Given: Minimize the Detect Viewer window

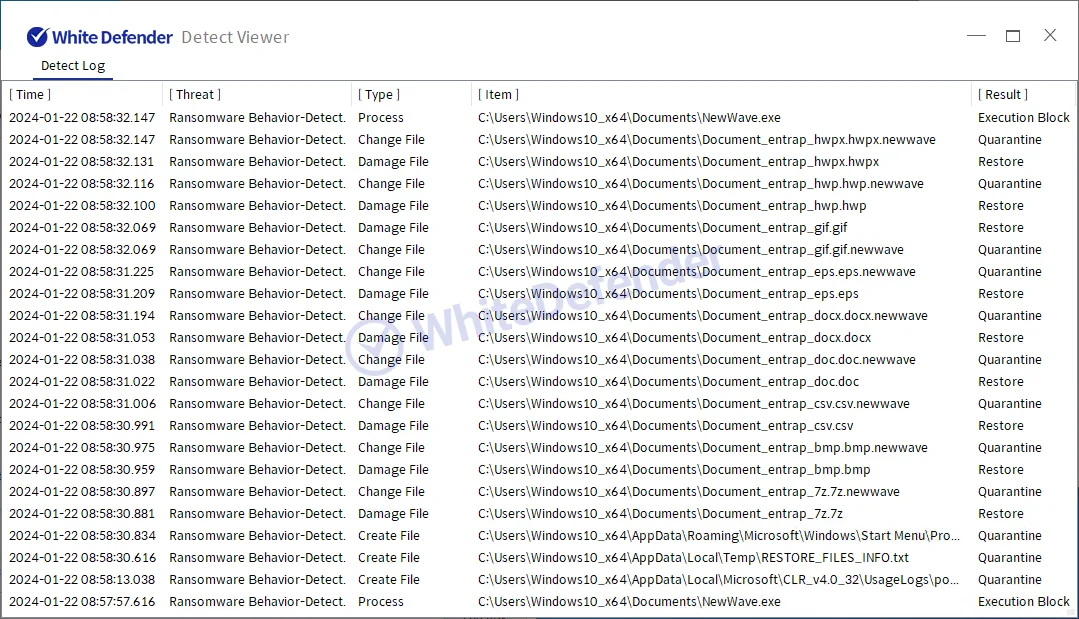Looking at the screenshot, I should point(976,36).
